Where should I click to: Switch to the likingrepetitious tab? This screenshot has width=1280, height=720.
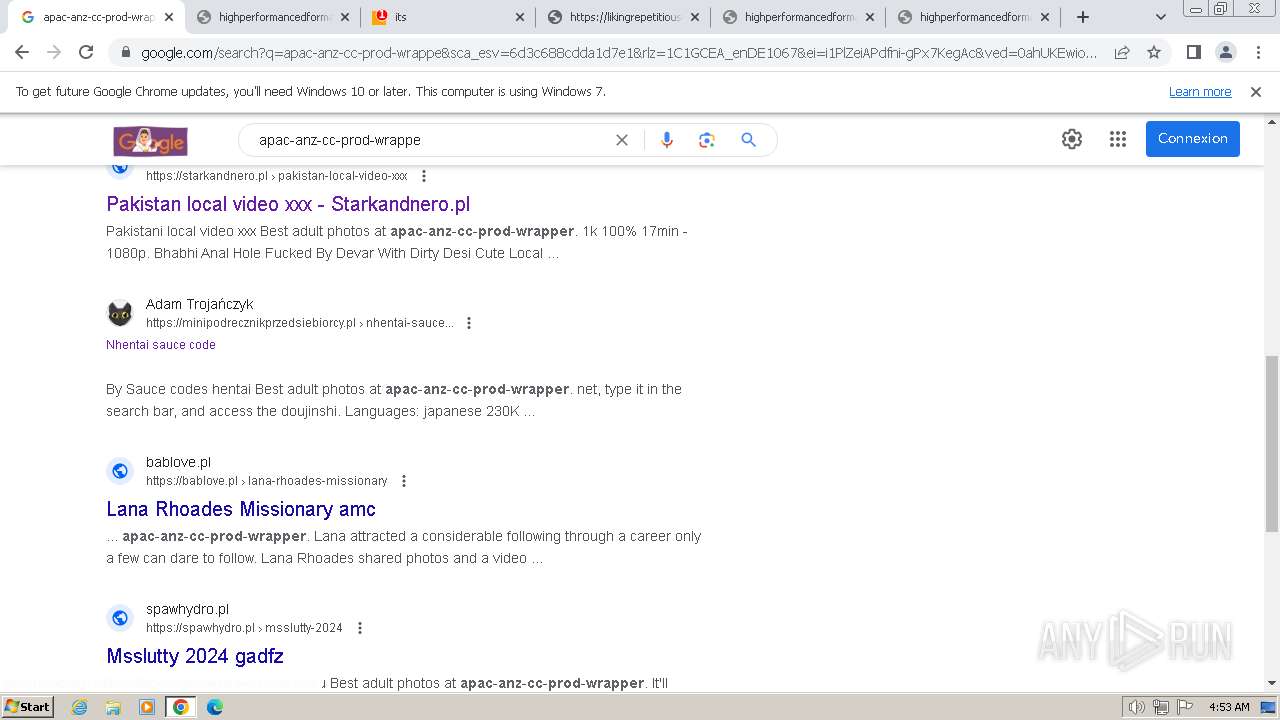click(623, 17)
